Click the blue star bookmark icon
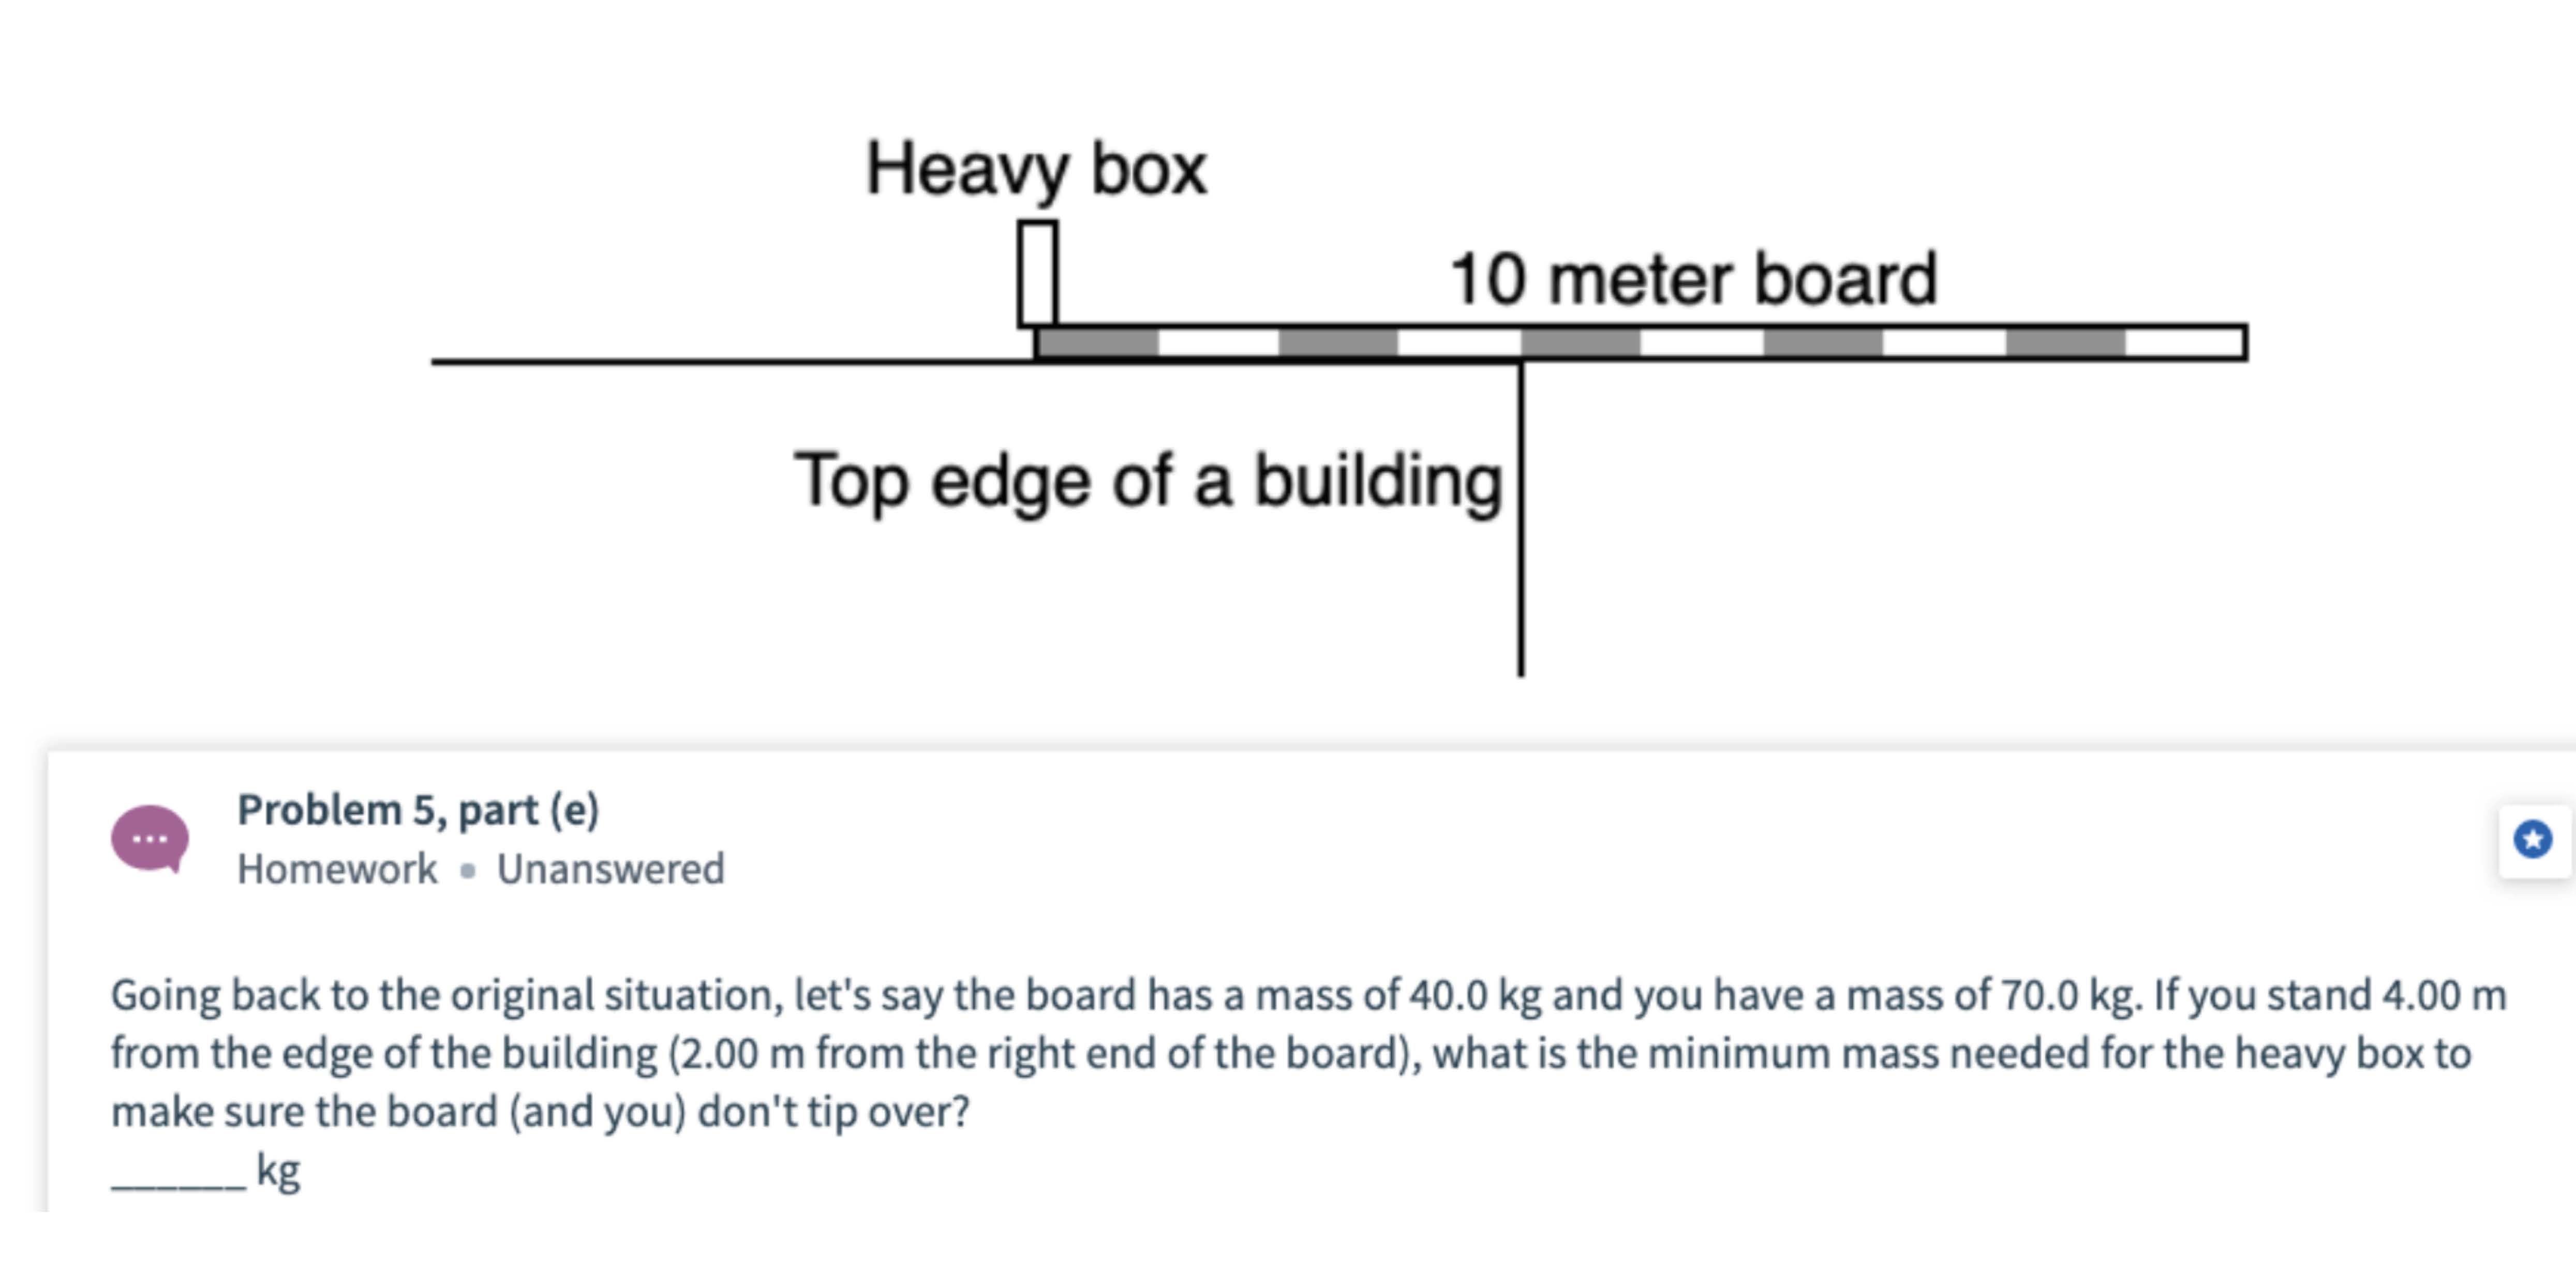This screenshot has height=1269, width=2576. click(x=2532, y=839)
